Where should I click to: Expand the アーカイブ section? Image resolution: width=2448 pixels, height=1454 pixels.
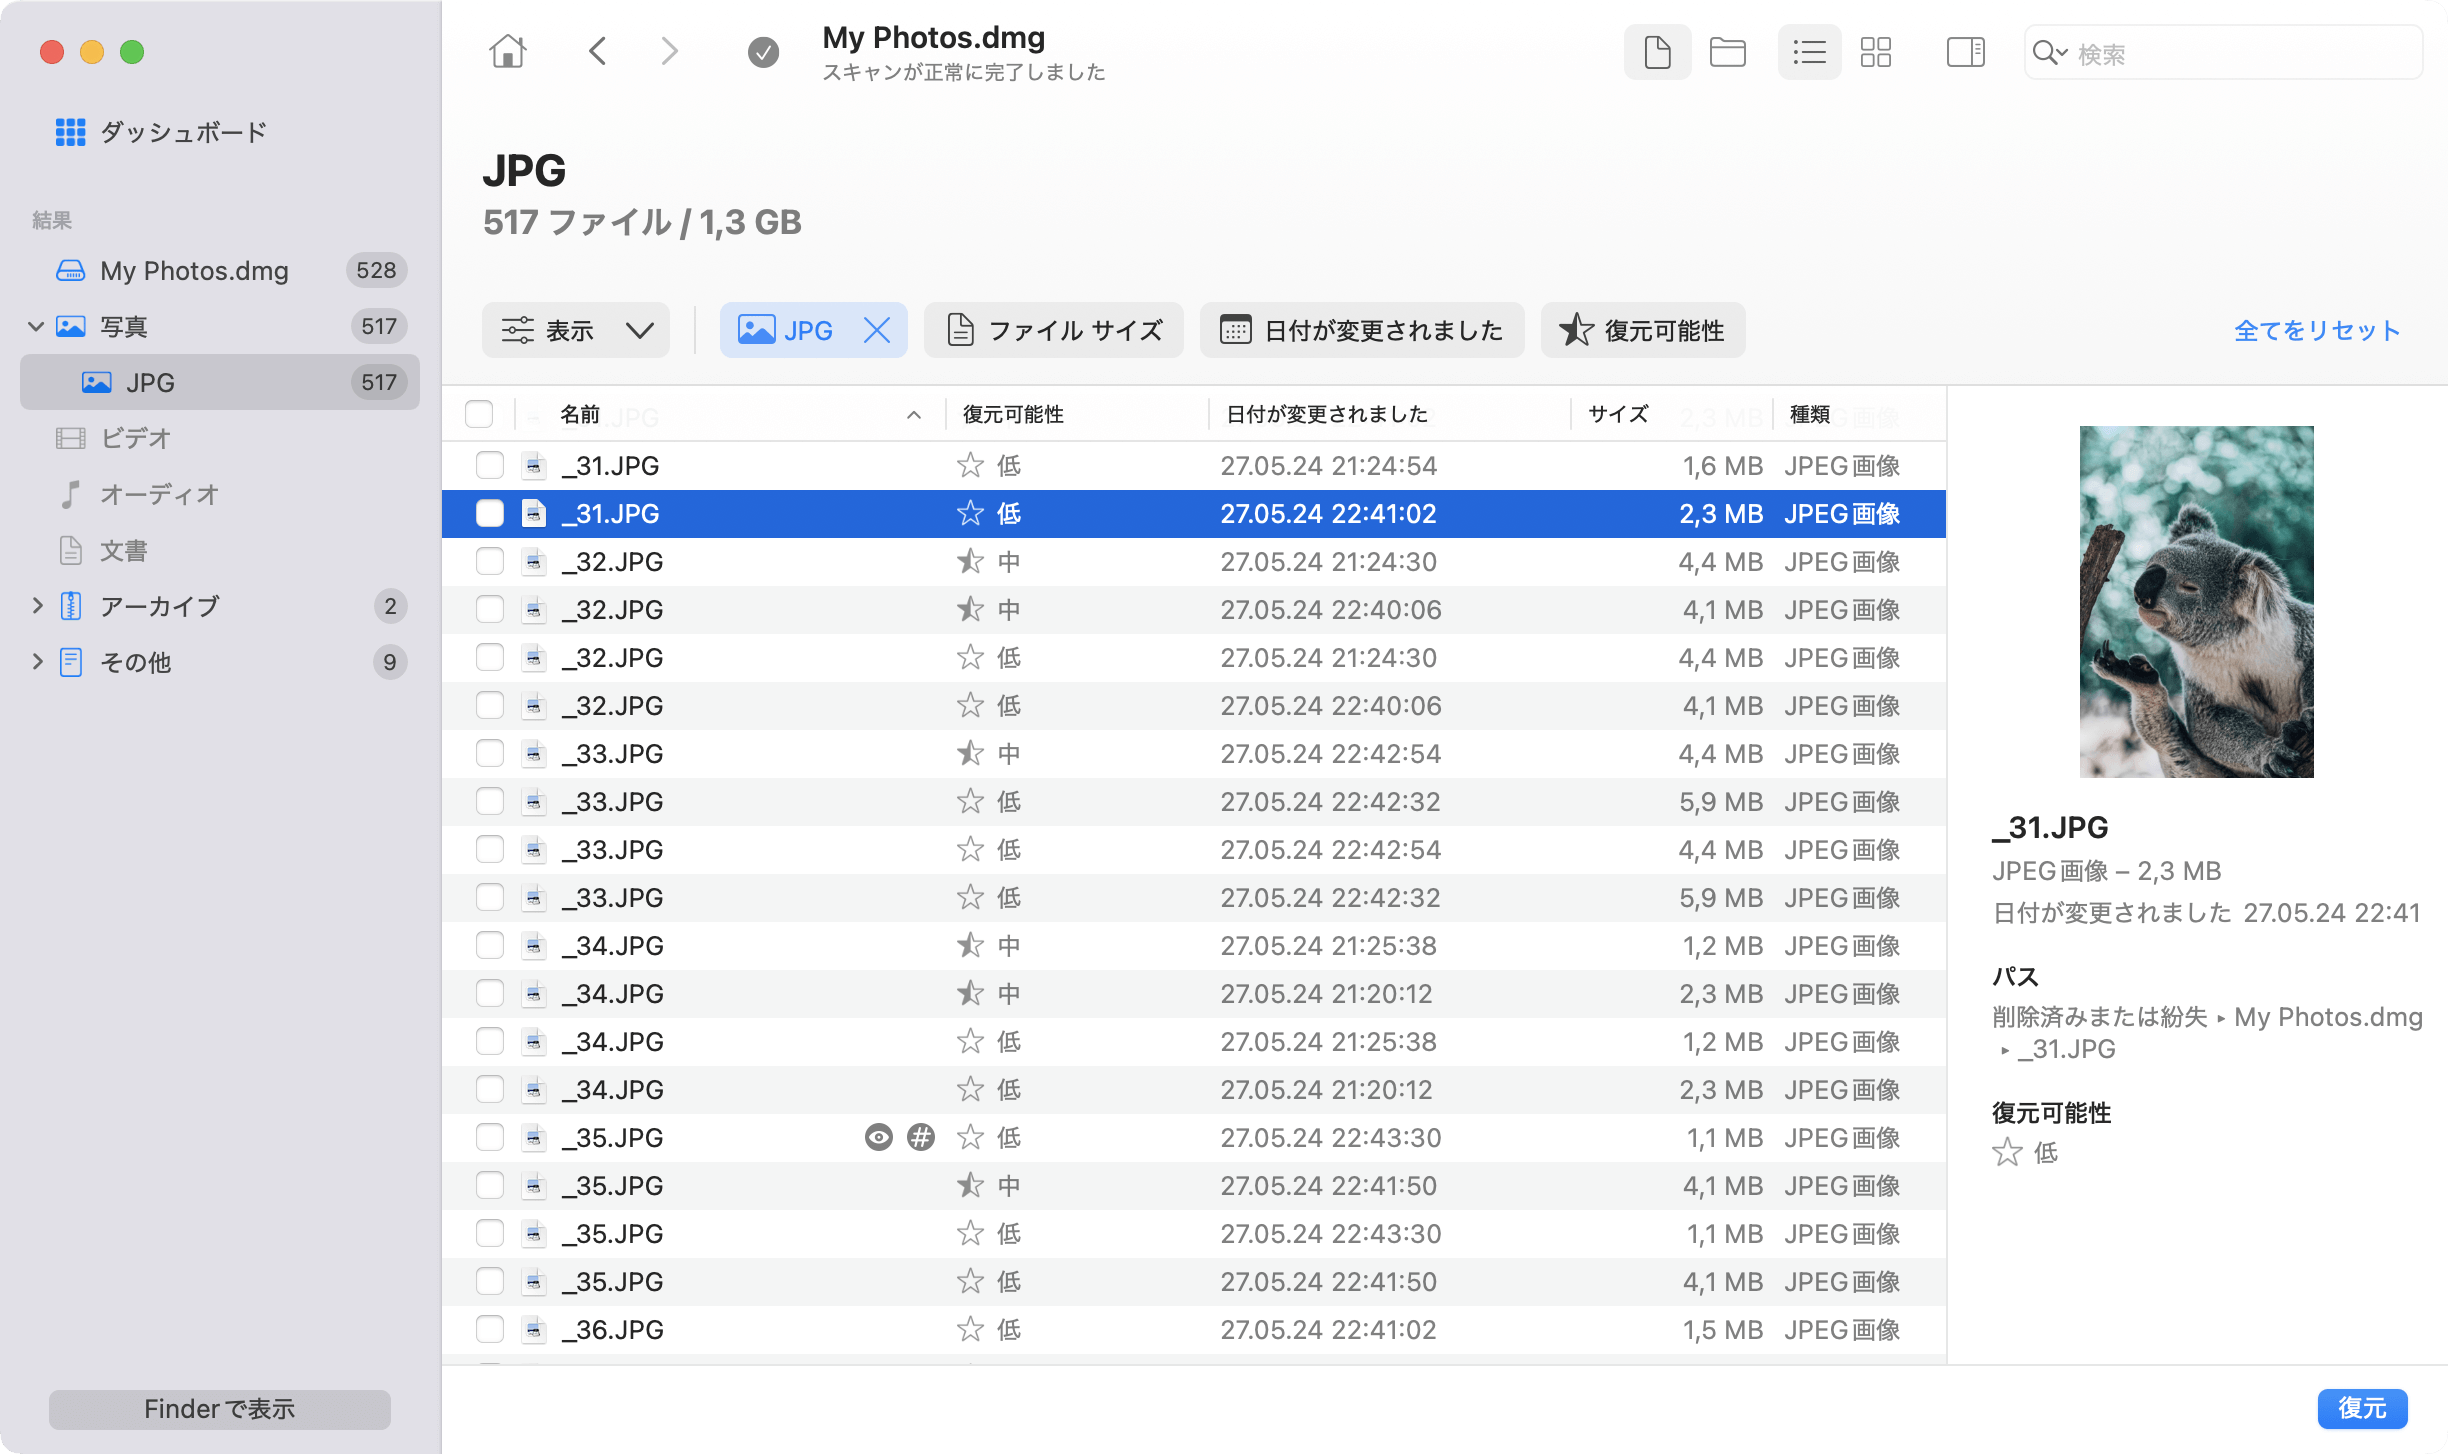(37, 606)
